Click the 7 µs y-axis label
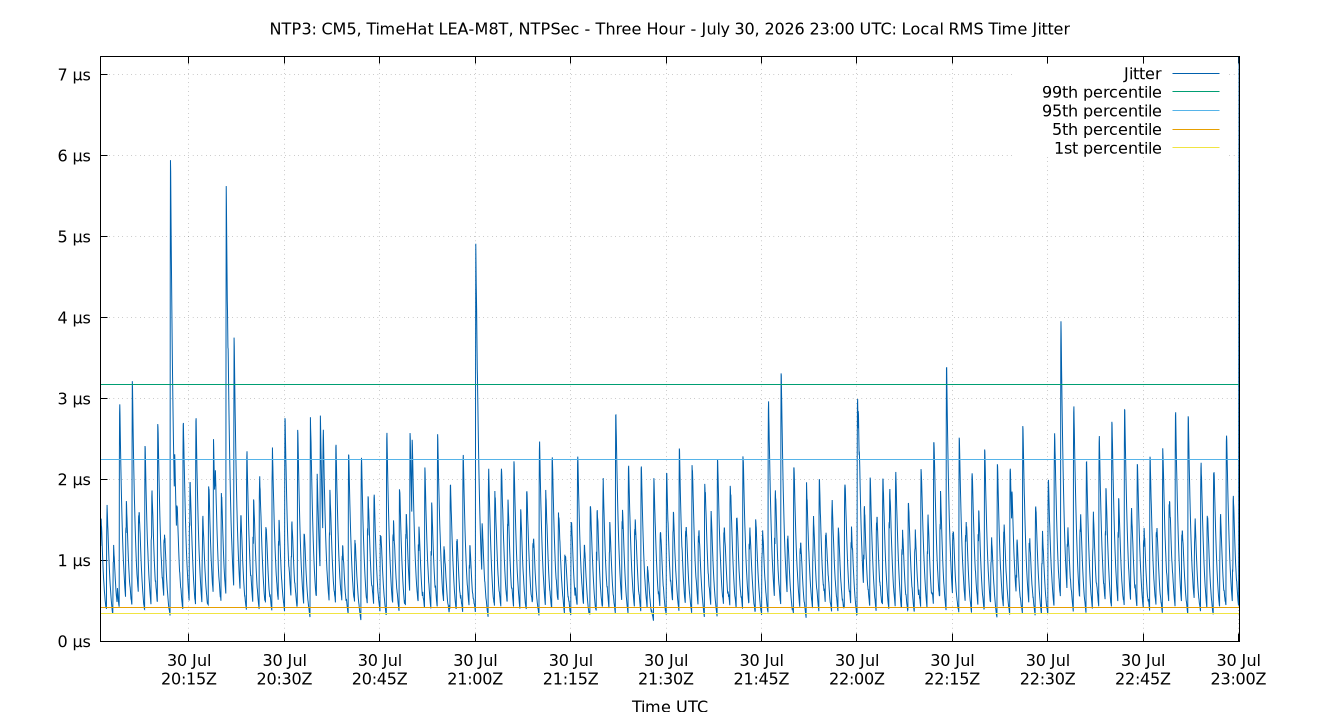Viewport: 1340px width, 720px height. click(x=73, y=75)
